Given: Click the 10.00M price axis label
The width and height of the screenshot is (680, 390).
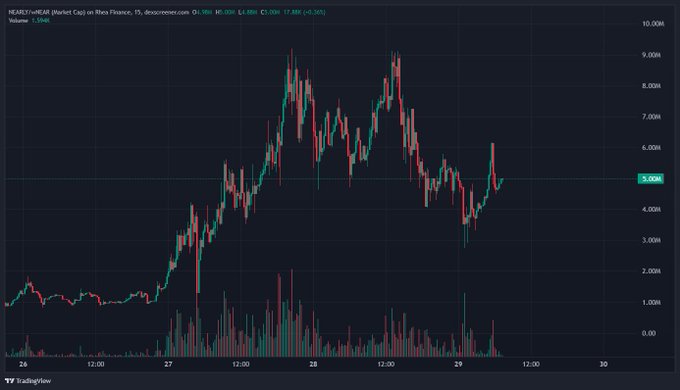Looking at the screenshot, I should click(653, 24).
